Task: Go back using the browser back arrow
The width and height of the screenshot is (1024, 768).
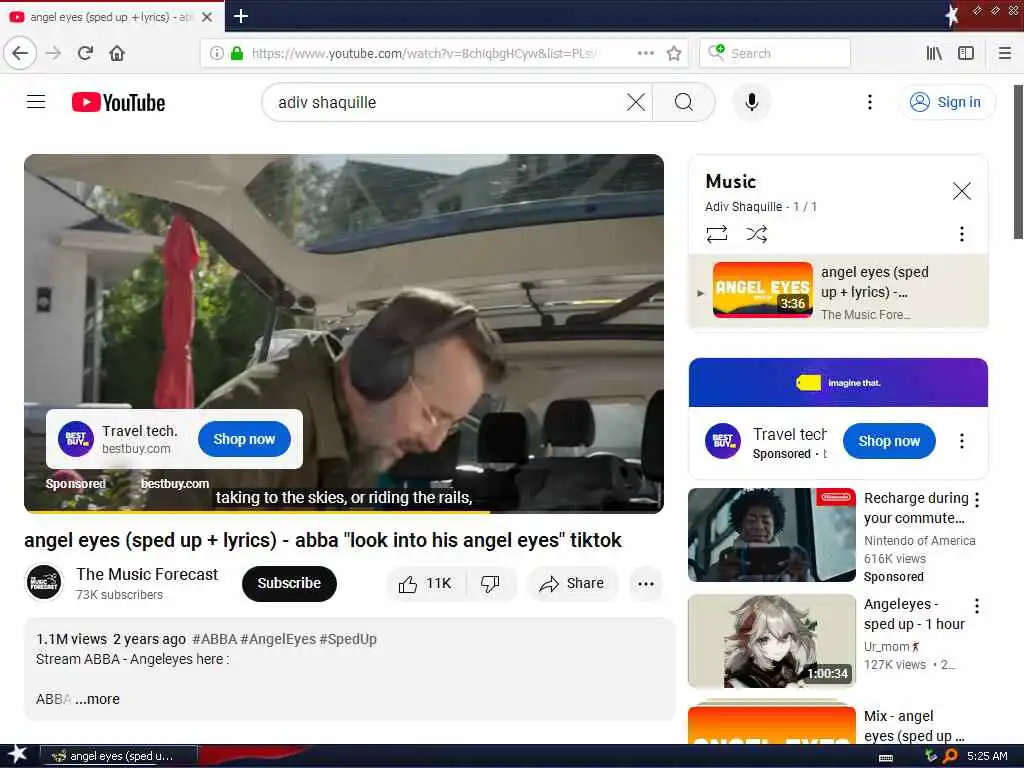Action: 20,53
